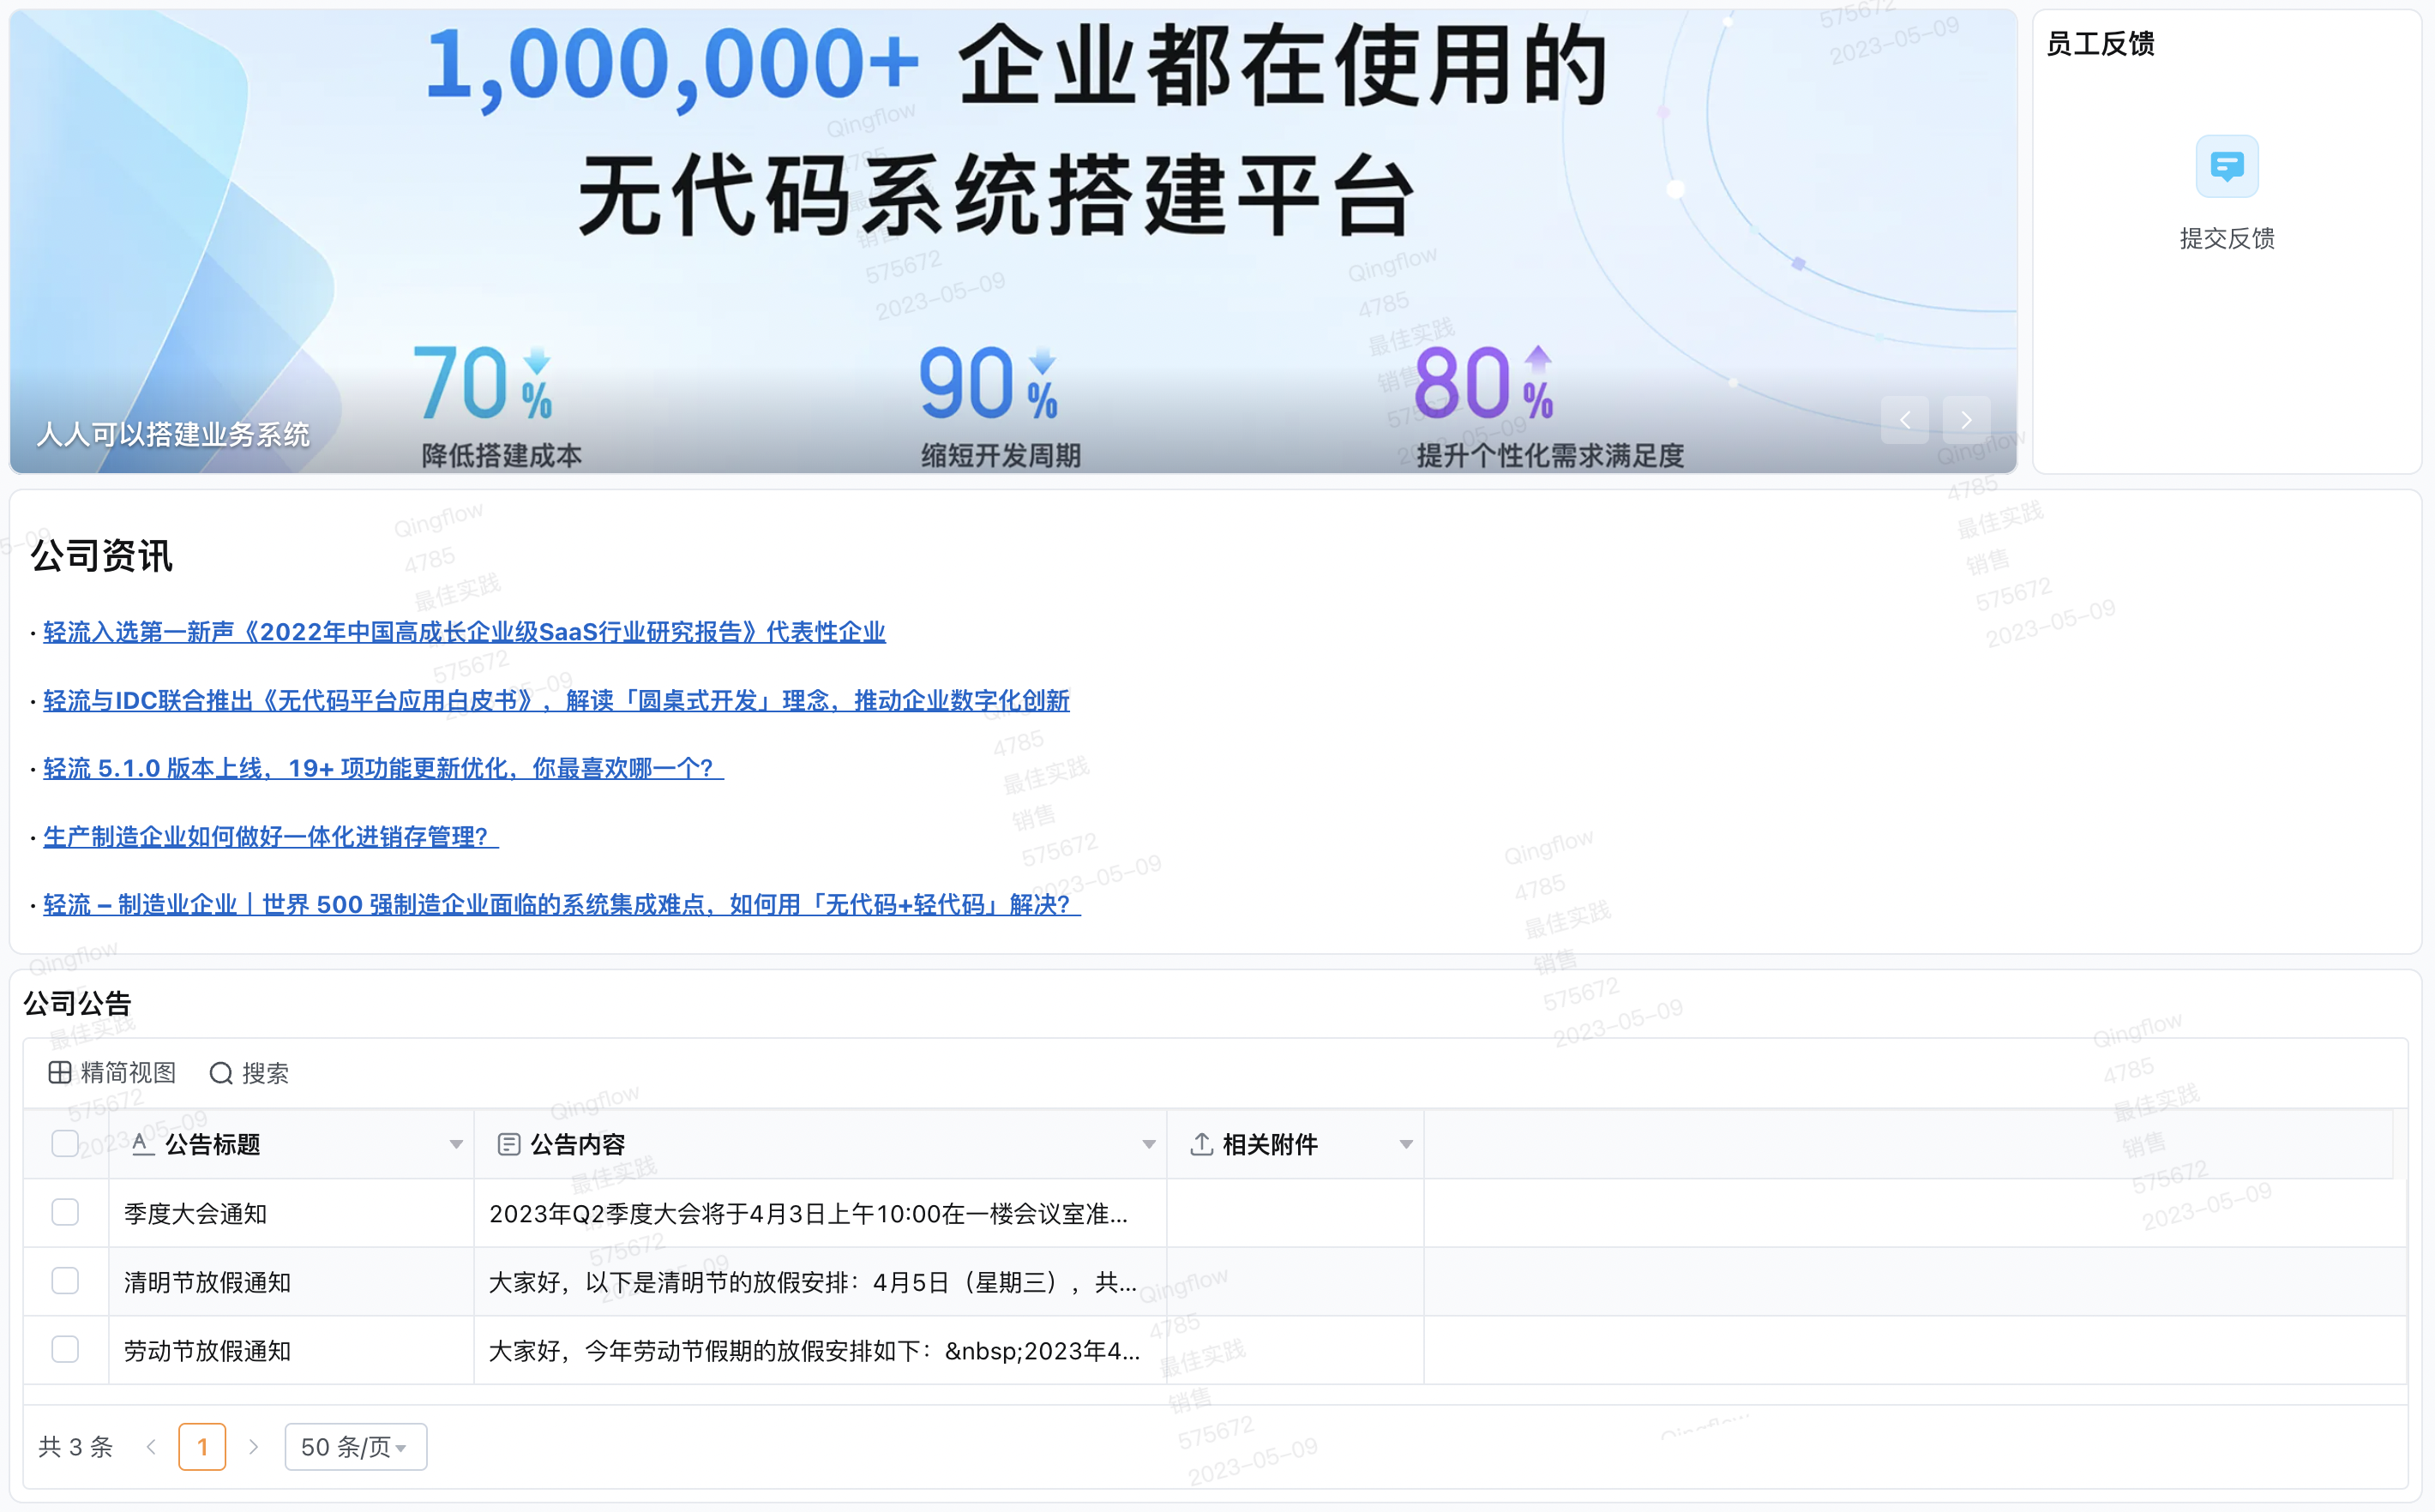Click the 2023年Q2季度大会 content cell
The width and height of the screenshot is (2435, 1512).
[820, 1213]
